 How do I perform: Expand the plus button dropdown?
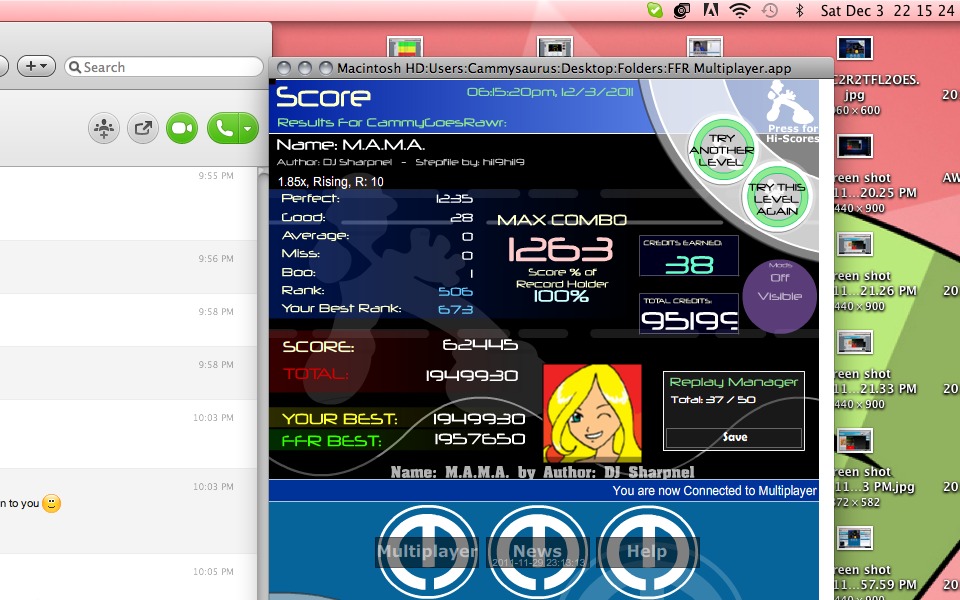(36, 66)
